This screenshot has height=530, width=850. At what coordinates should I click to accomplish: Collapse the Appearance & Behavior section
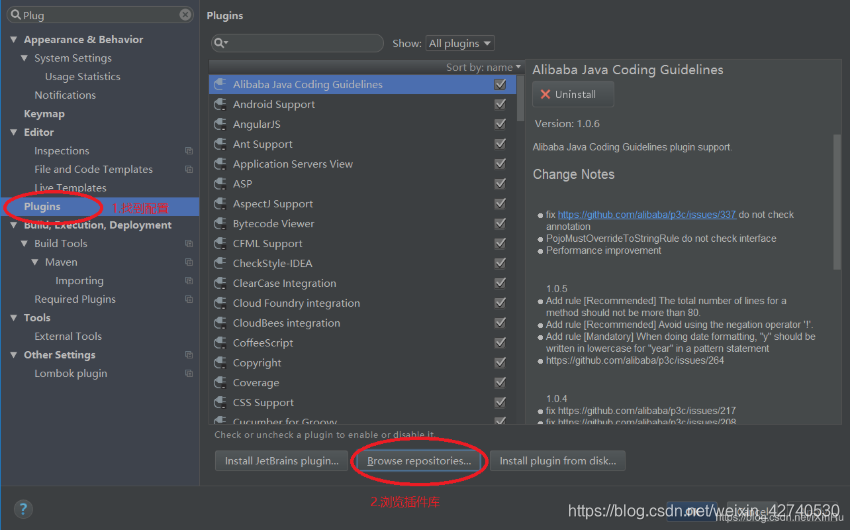tap(14, 40)
